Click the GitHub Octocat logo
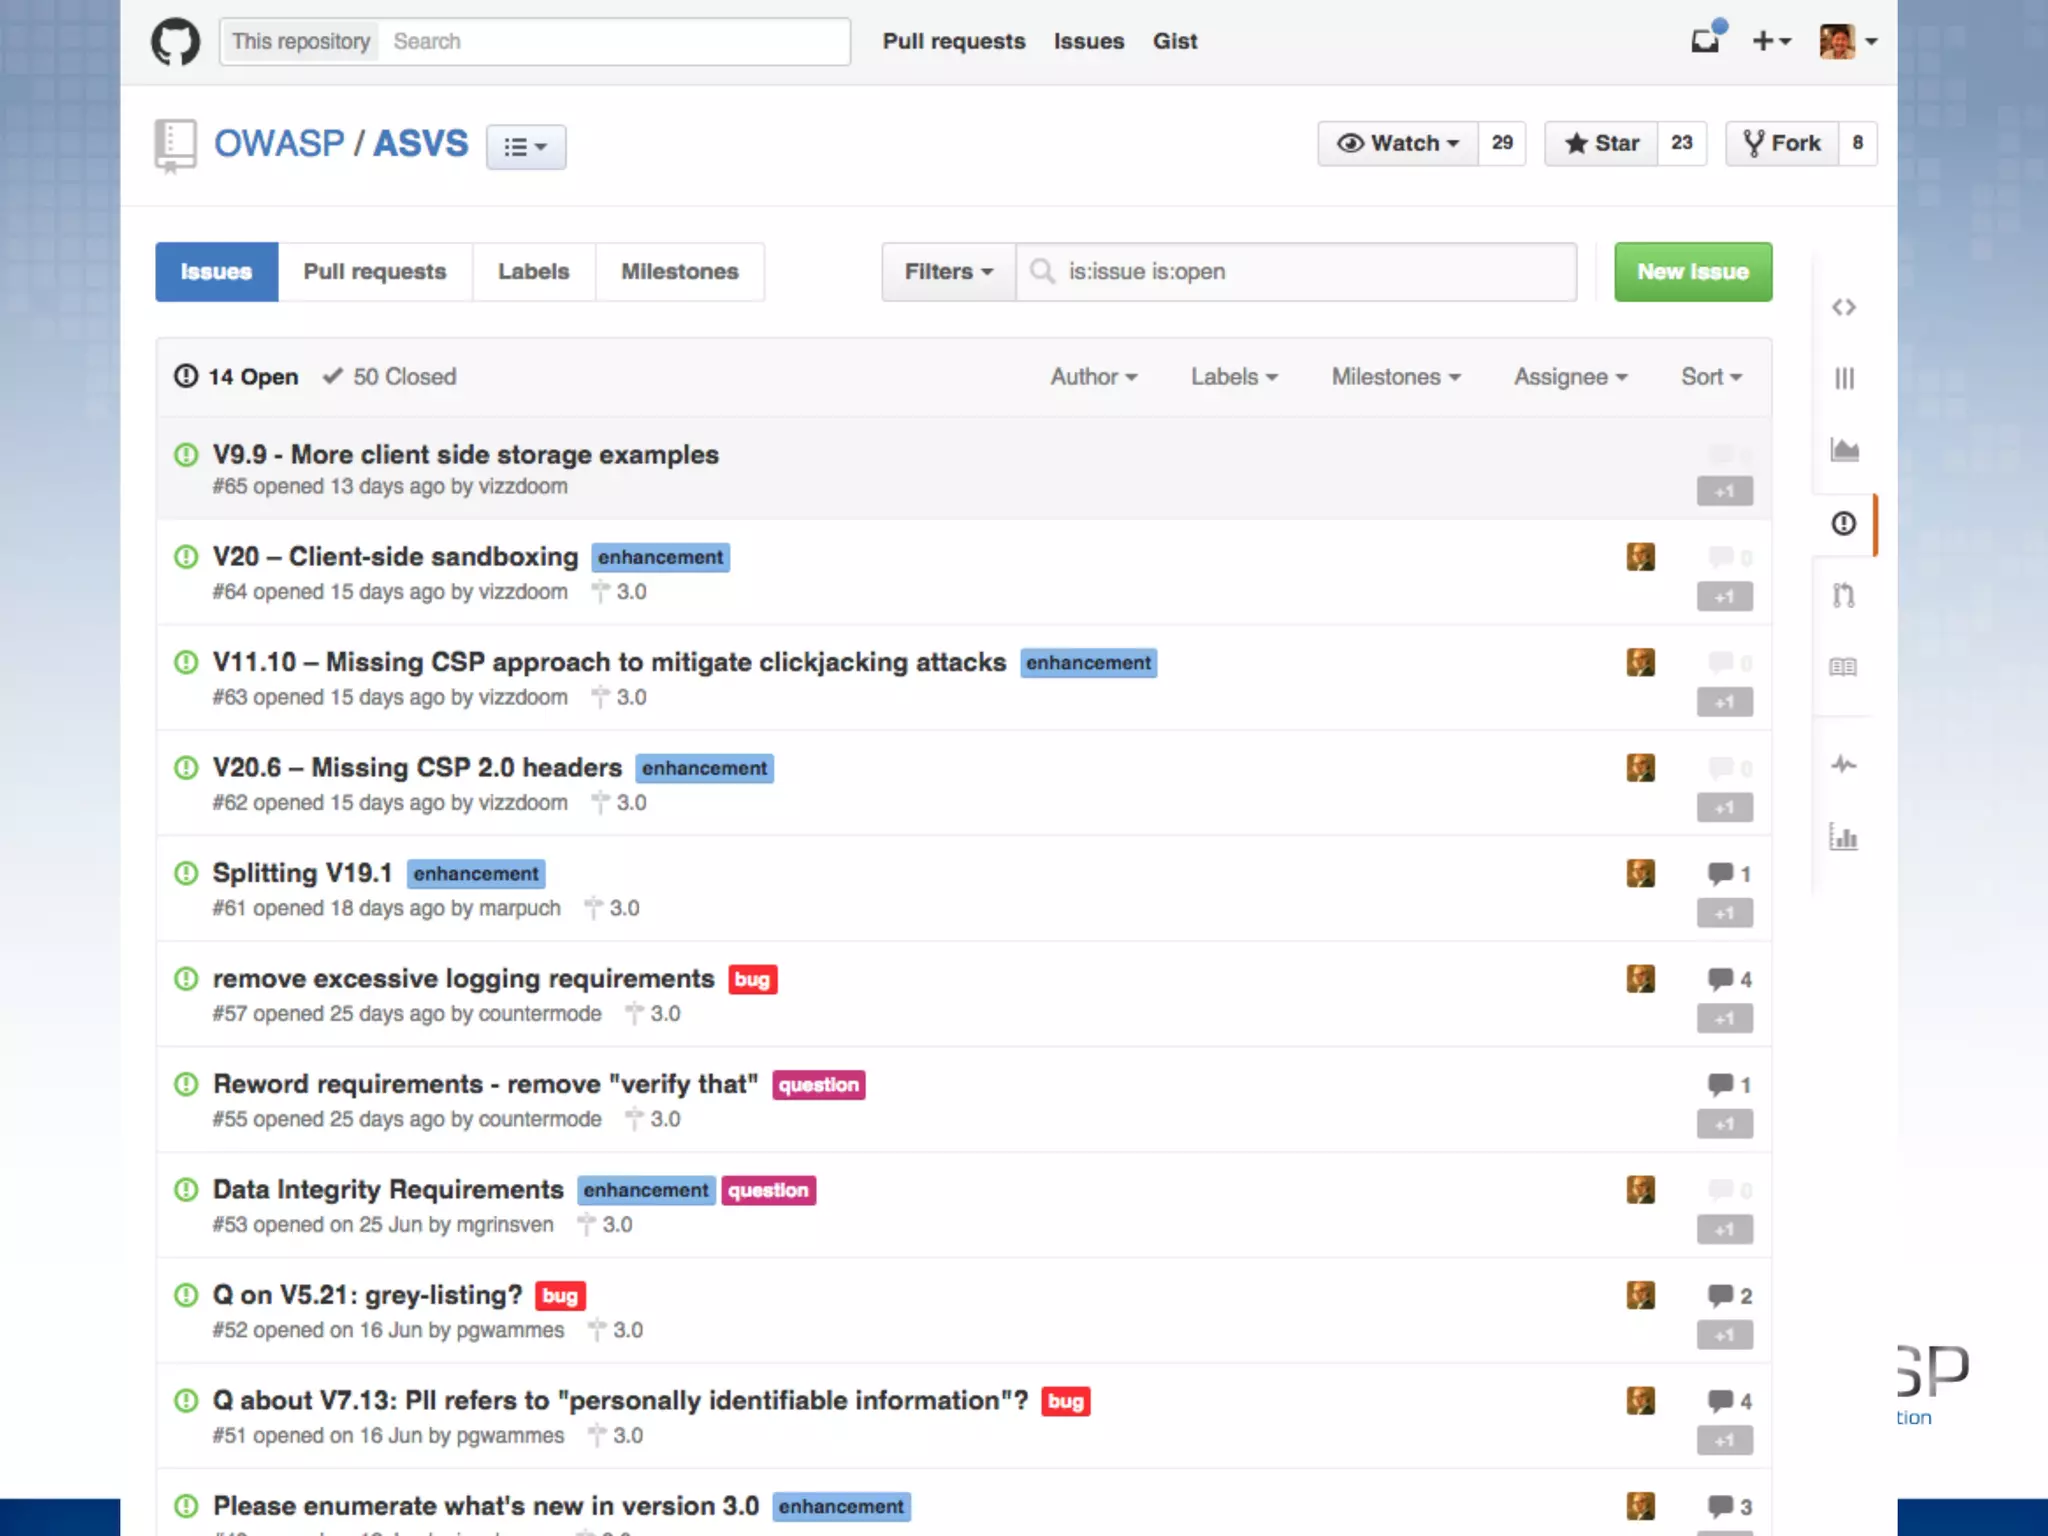 pyautogui.click(x=175, y=42)
